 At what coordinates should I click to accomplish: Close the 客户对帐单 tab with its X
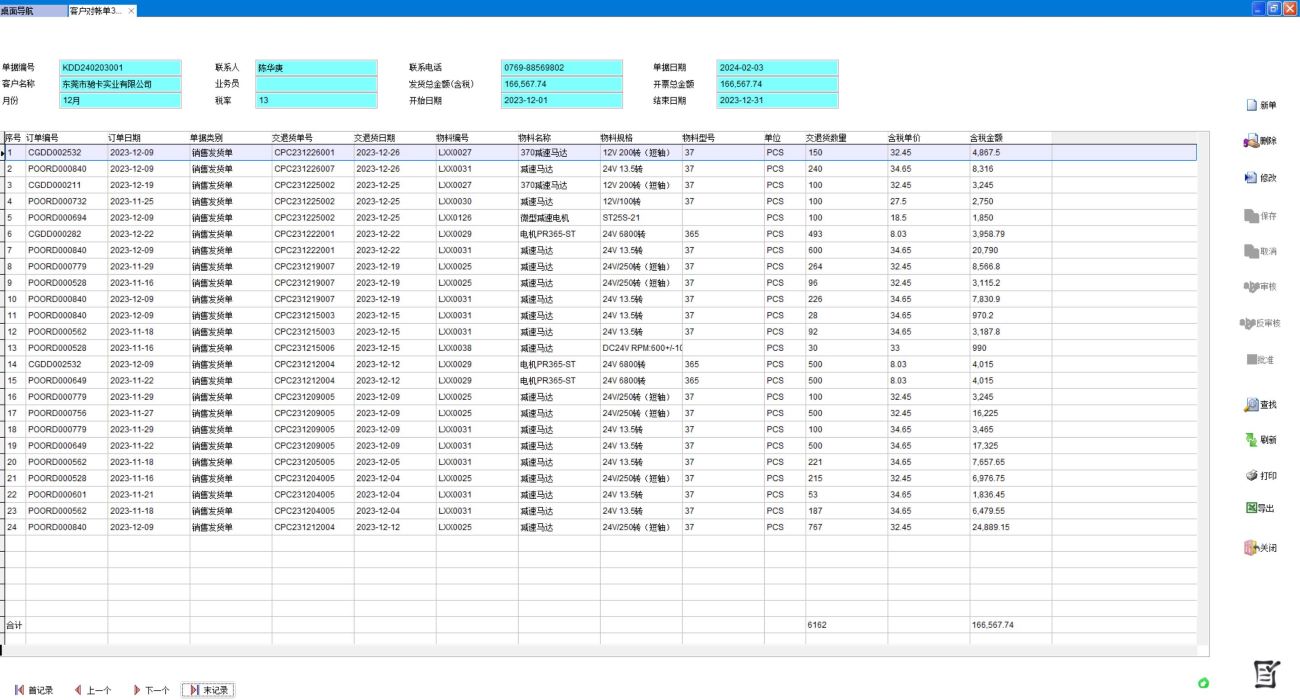[131, 10]
